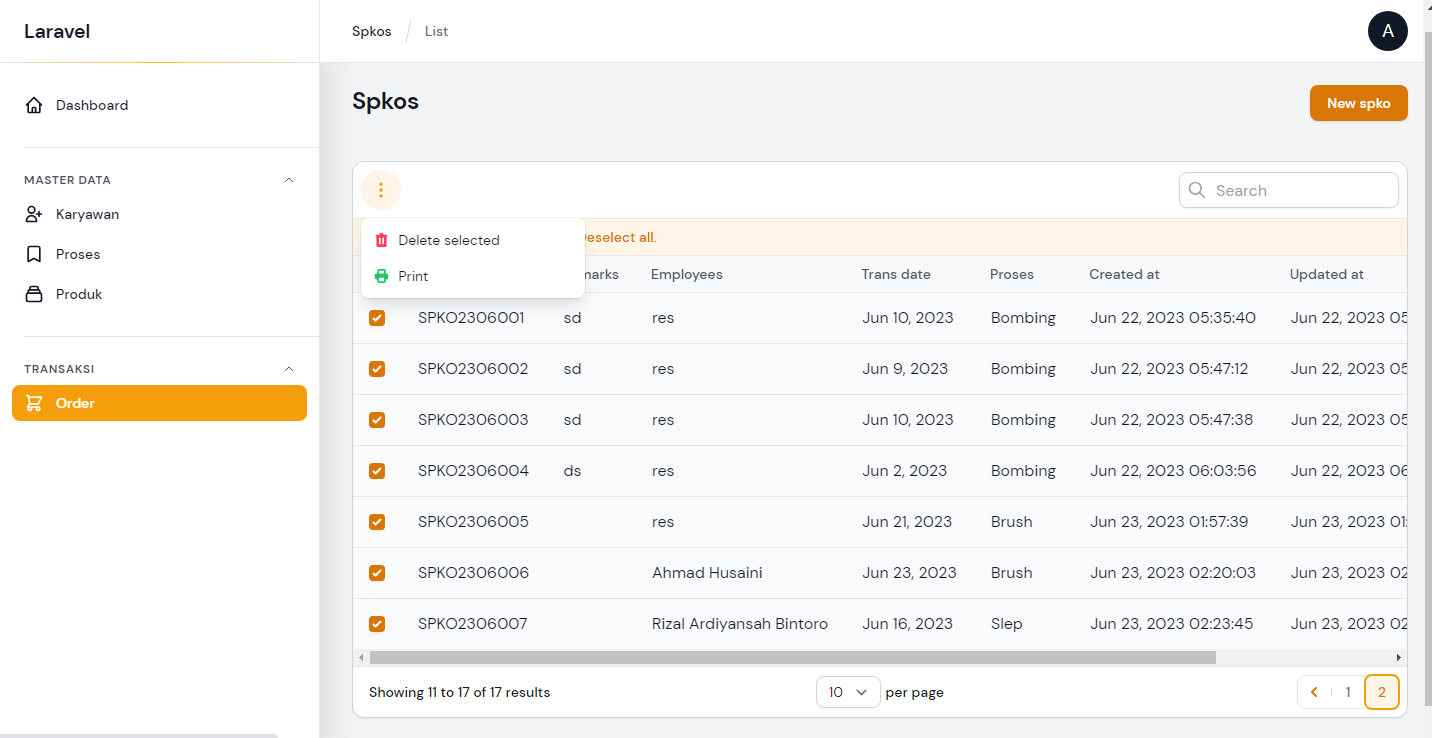Uncheck the SPKO2306004 row checkbox
This screenshot has width=1432, height=738.
coord(377,471)
